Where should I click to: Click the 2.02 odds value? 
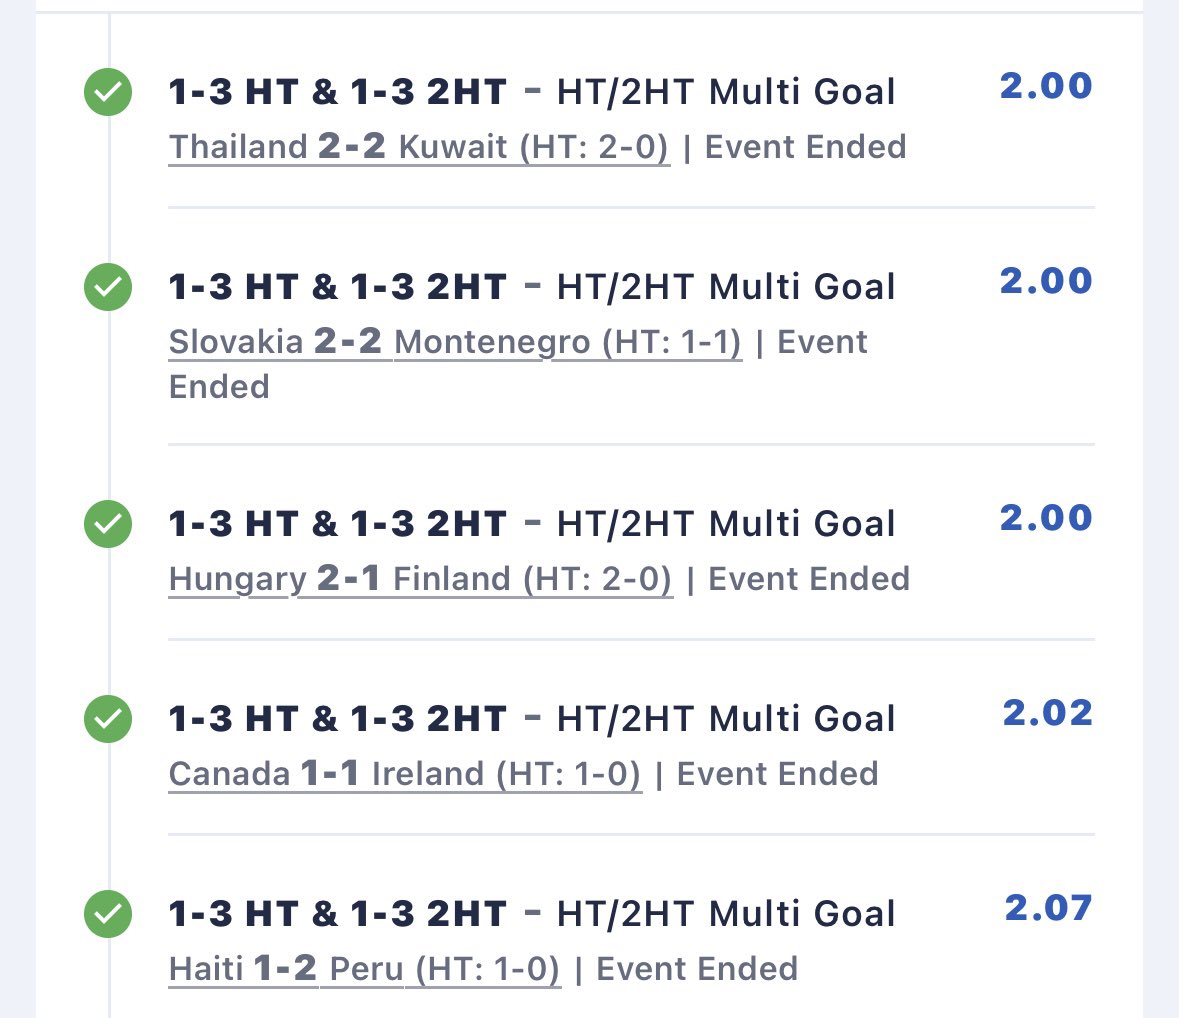coord(1047,713)
